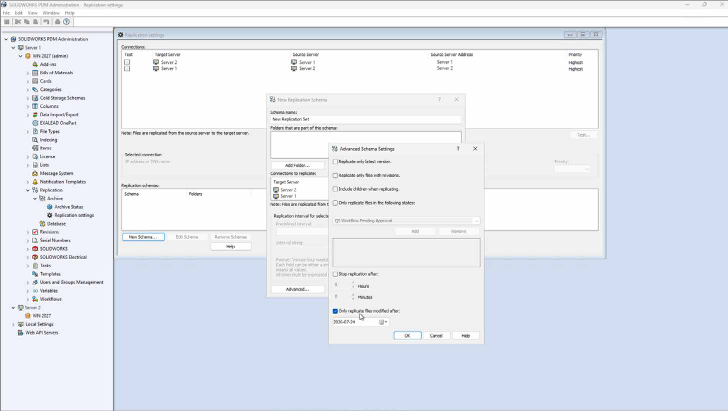Check Only replicate files in following states
728x411 pixels.
[335, 203]
